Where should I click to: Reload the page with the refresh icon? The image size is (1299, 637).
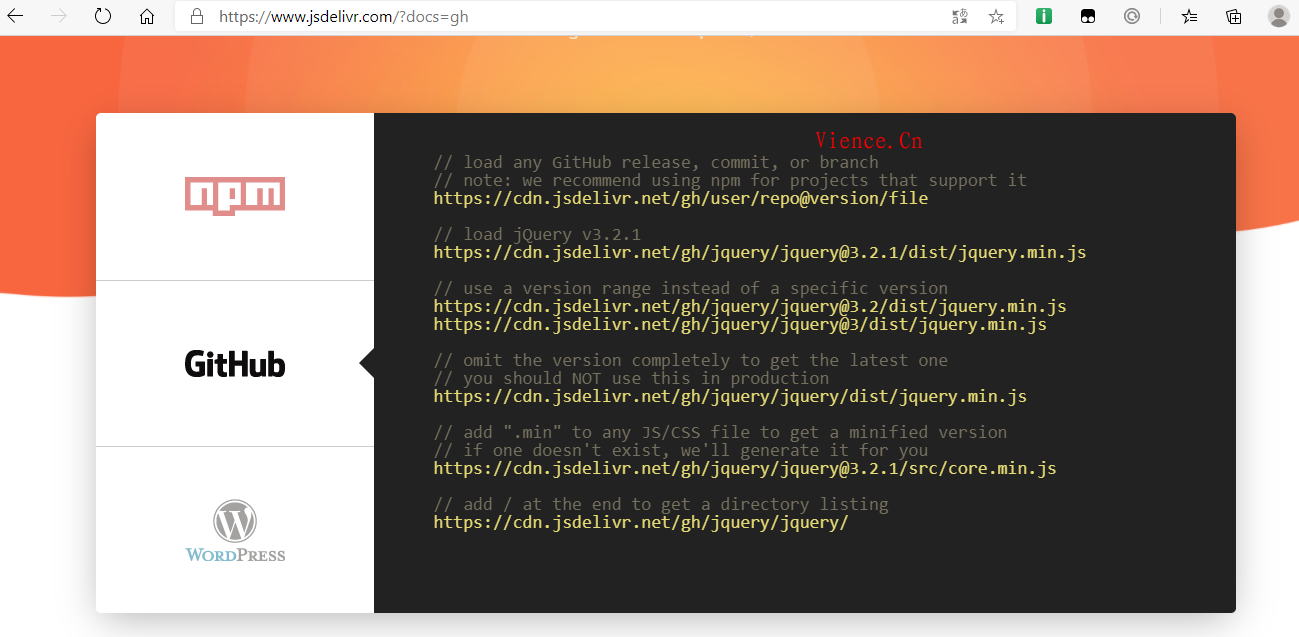click(103, 16)
